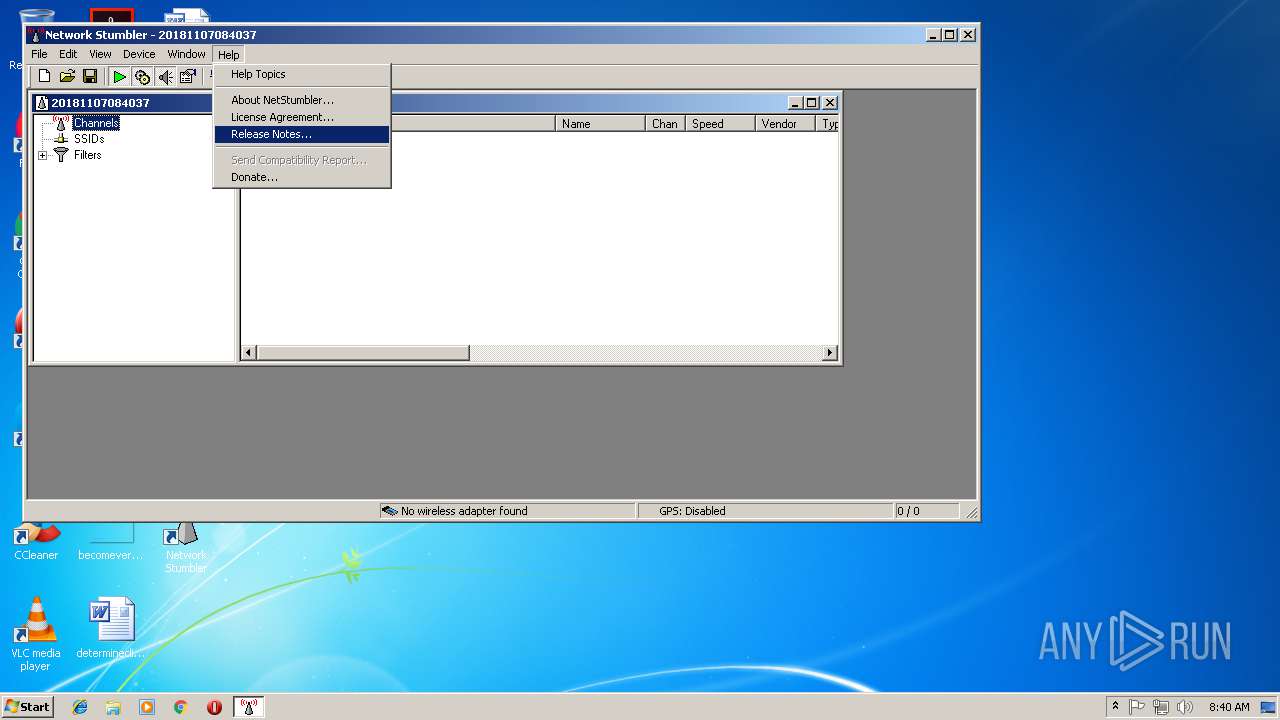Toggle the MIDI speaker toolbar icon
The height and width of the screenshot is (720, 1280).
click(165, 77)
